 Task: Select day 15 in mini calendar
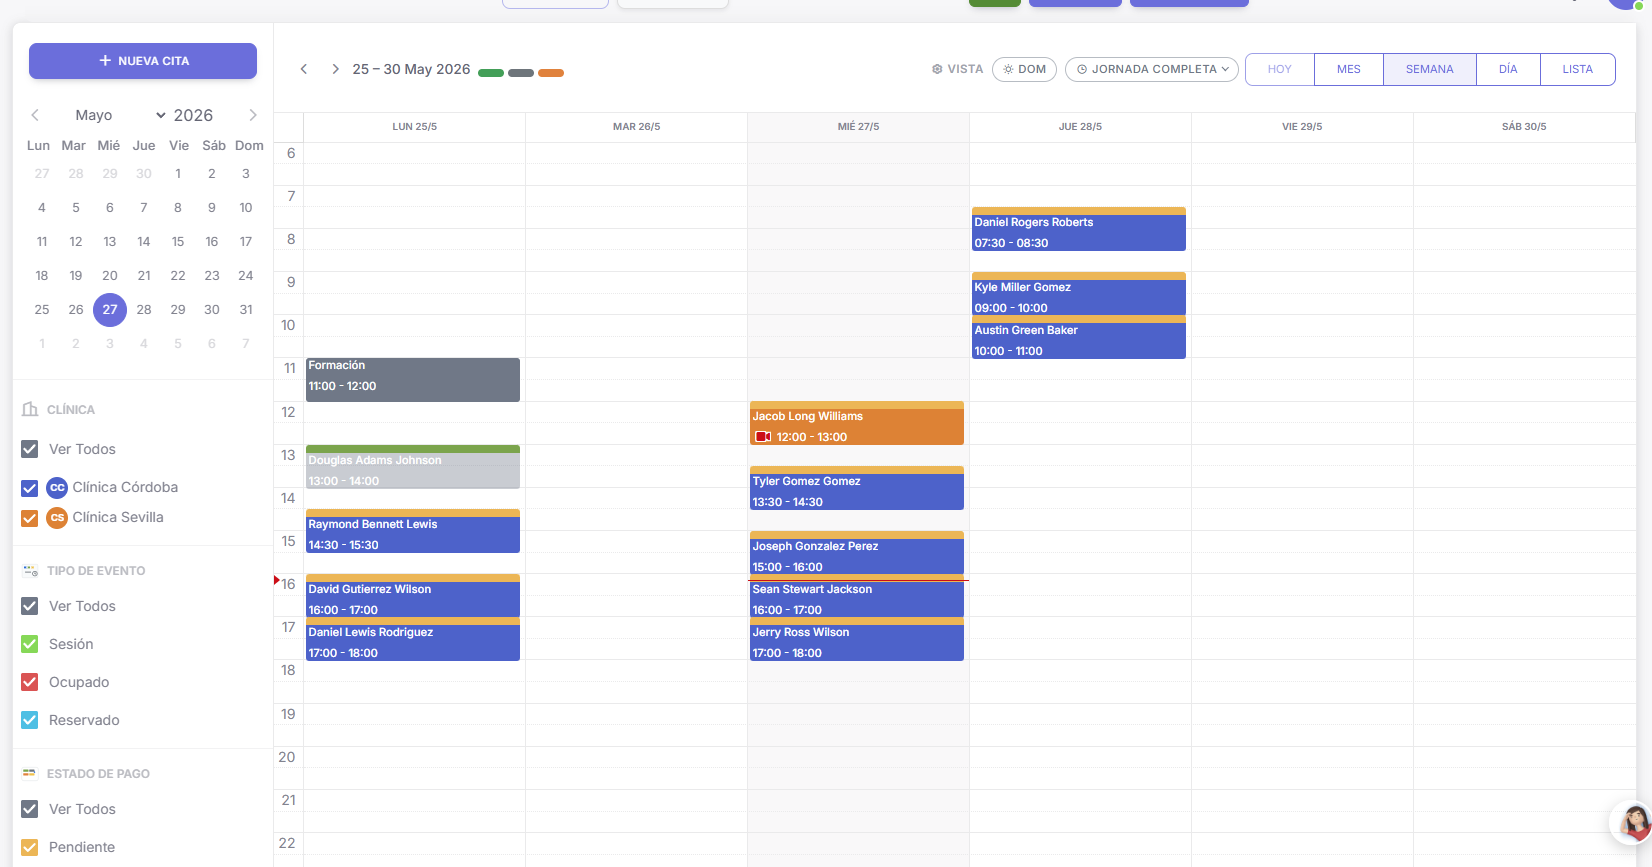click(x=178, y=242)
